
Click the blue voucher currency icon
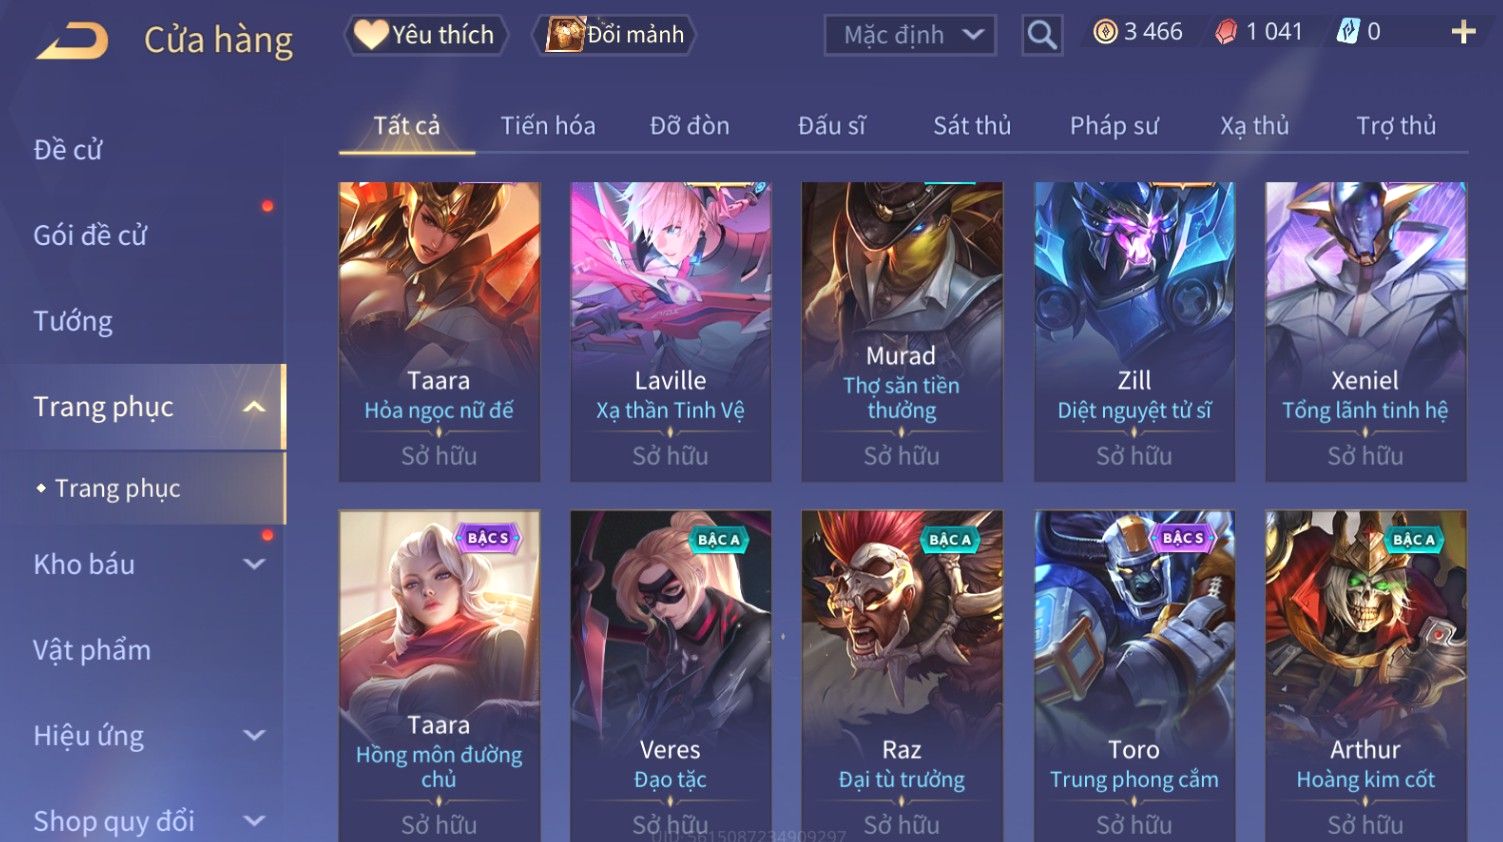[x=1348, y=32]
